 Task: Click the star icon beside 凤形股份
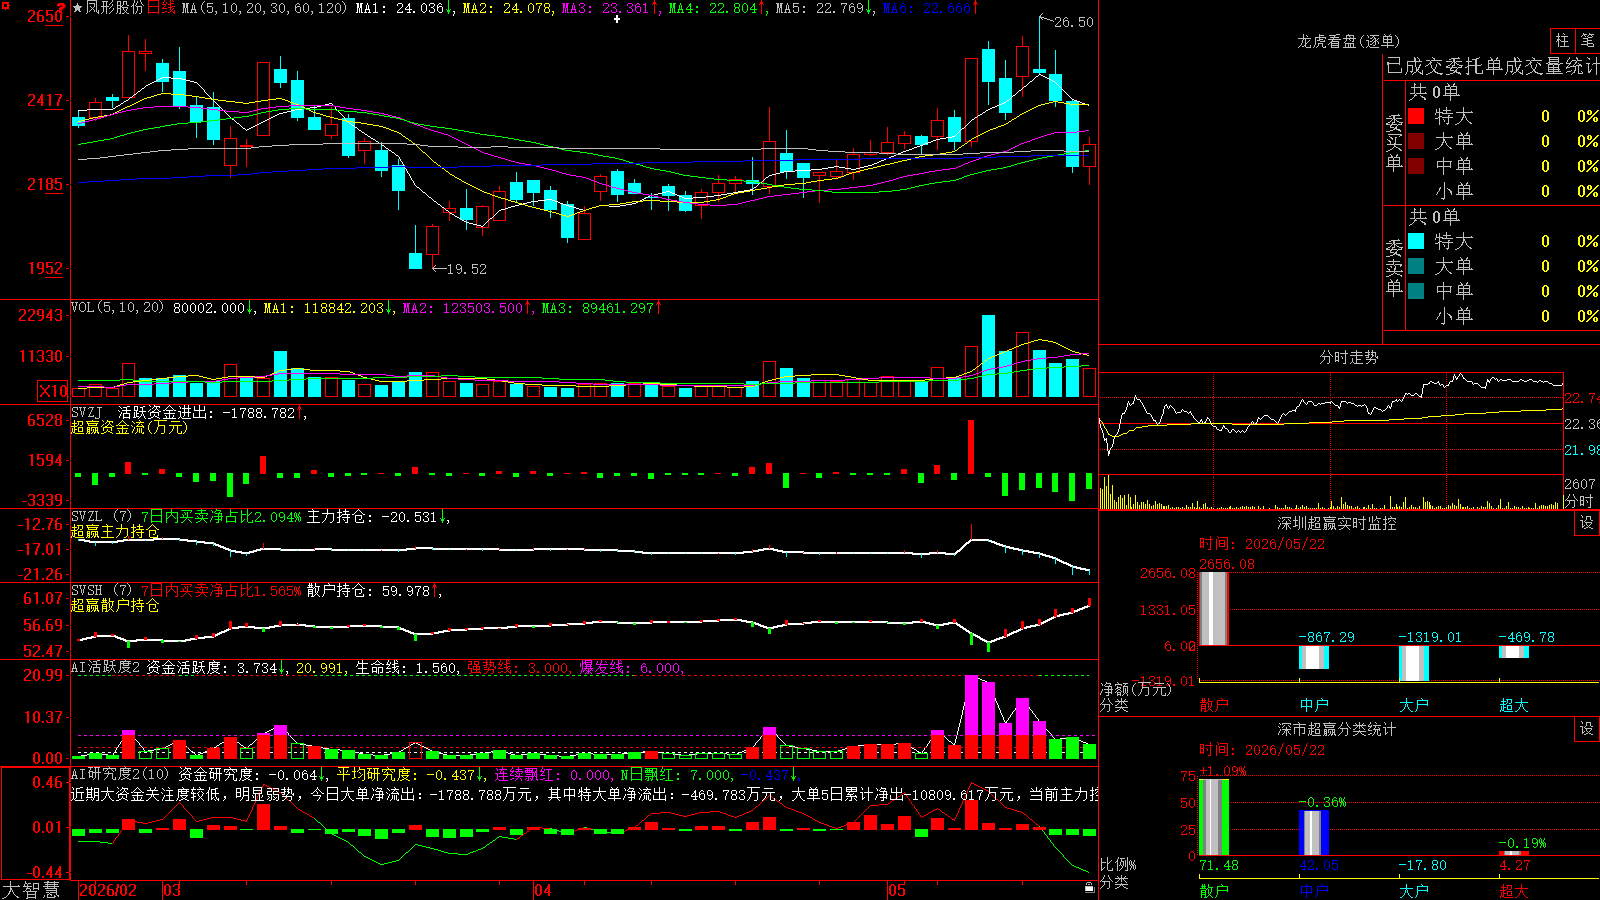click(77, 8)
